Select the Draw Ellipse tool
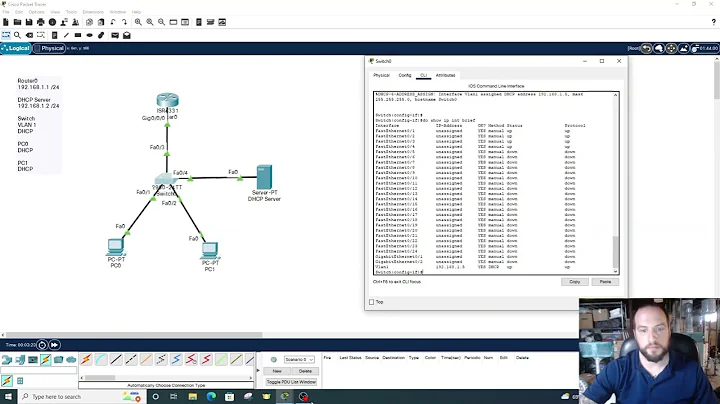The width and height of the screenshot is (720, 404). click(90, 35)
